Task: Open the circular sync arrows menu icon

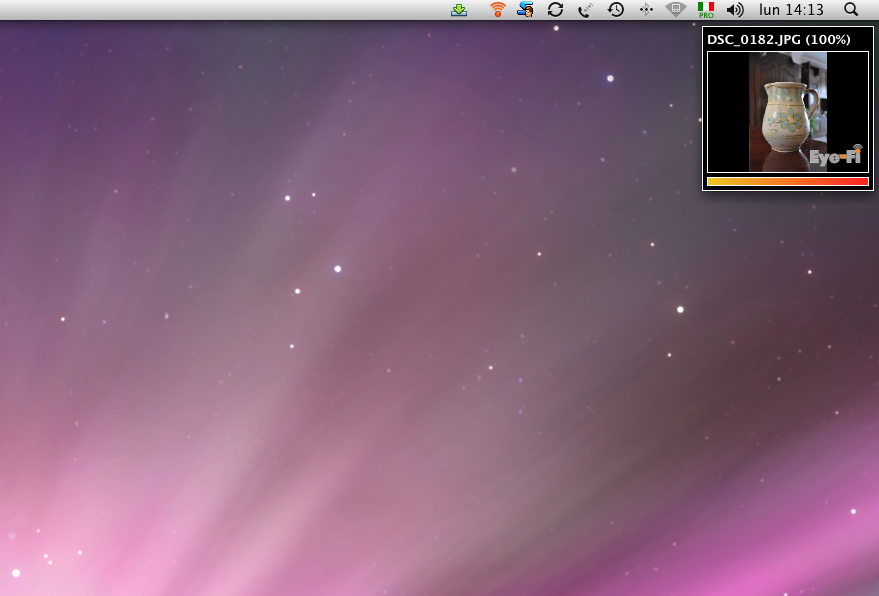Action: (556, 10)
